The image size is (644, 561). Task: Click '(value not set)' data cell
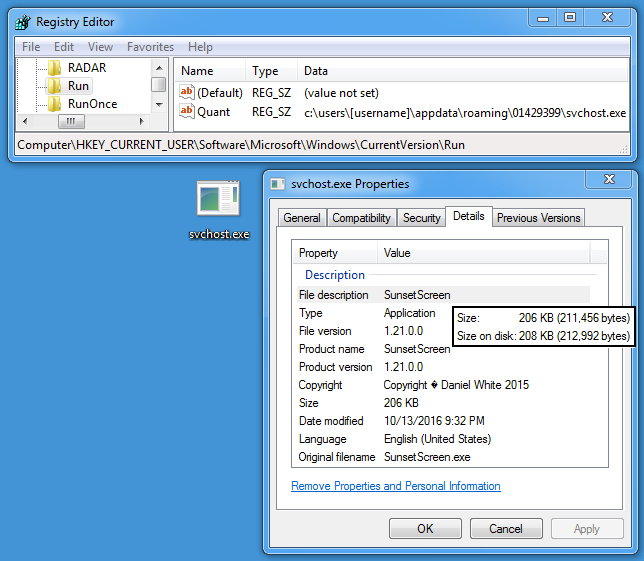(x=341, y=93)
